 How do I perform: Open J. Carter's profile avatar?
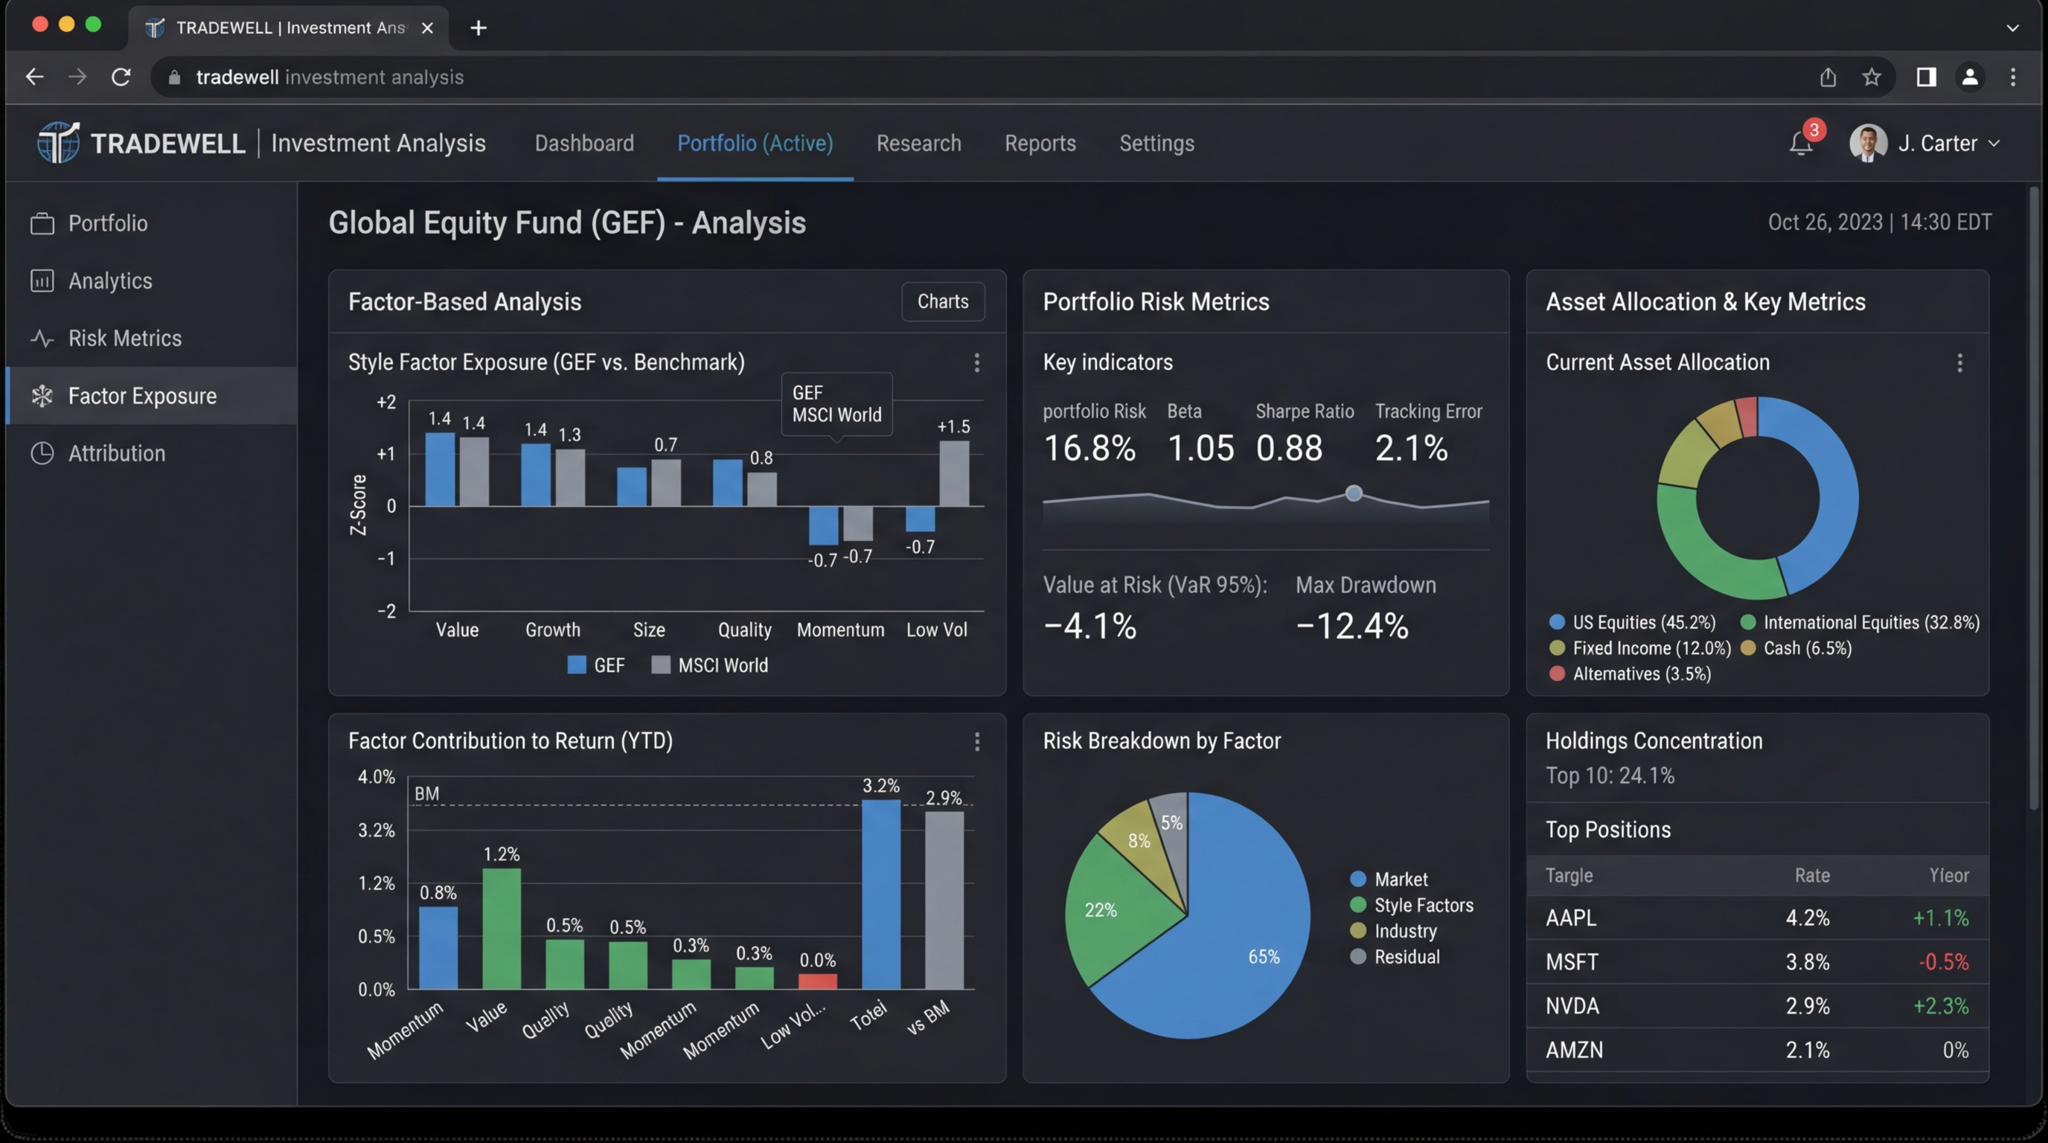(x=1867, y=142)
